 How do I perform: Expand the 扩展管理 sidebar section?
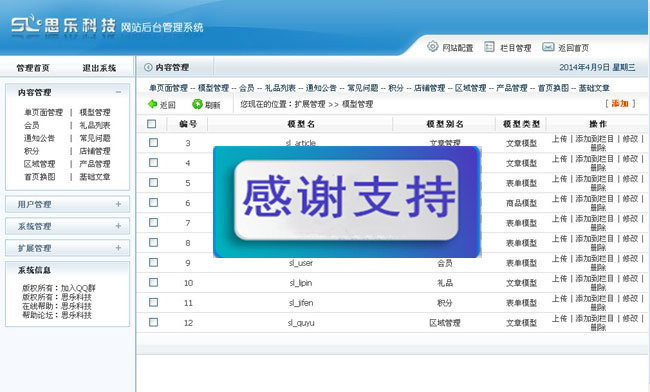coord(119,248)
